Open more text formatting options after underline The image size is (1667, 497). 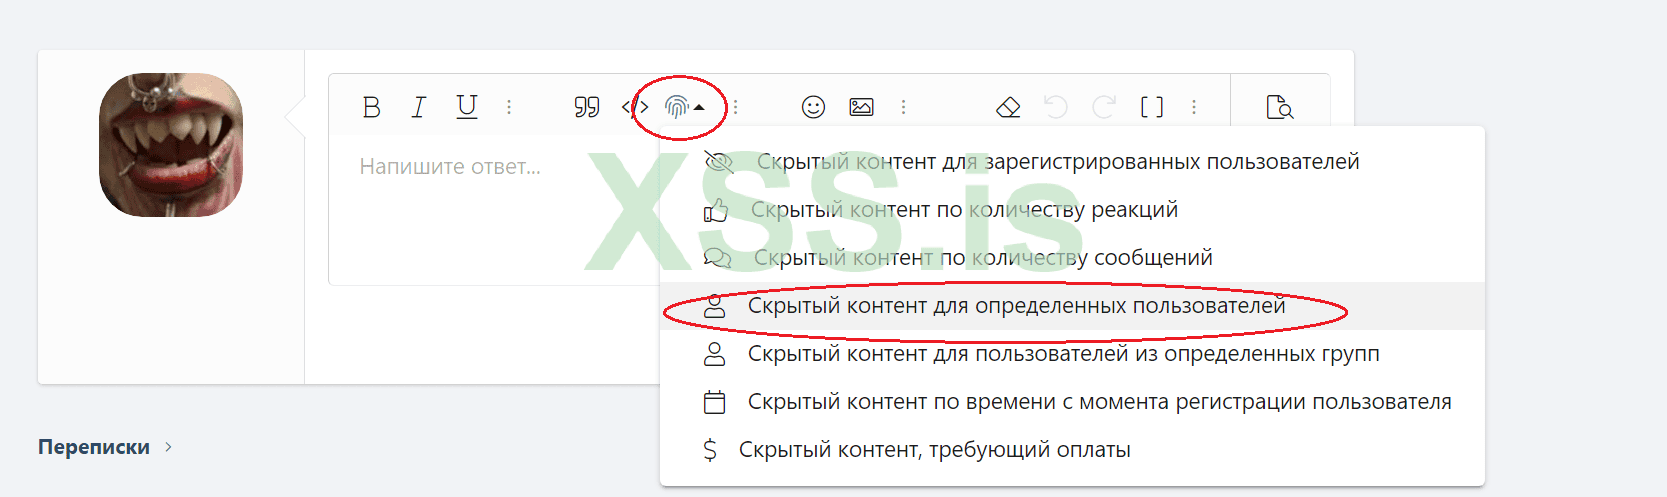coord(509,107)
